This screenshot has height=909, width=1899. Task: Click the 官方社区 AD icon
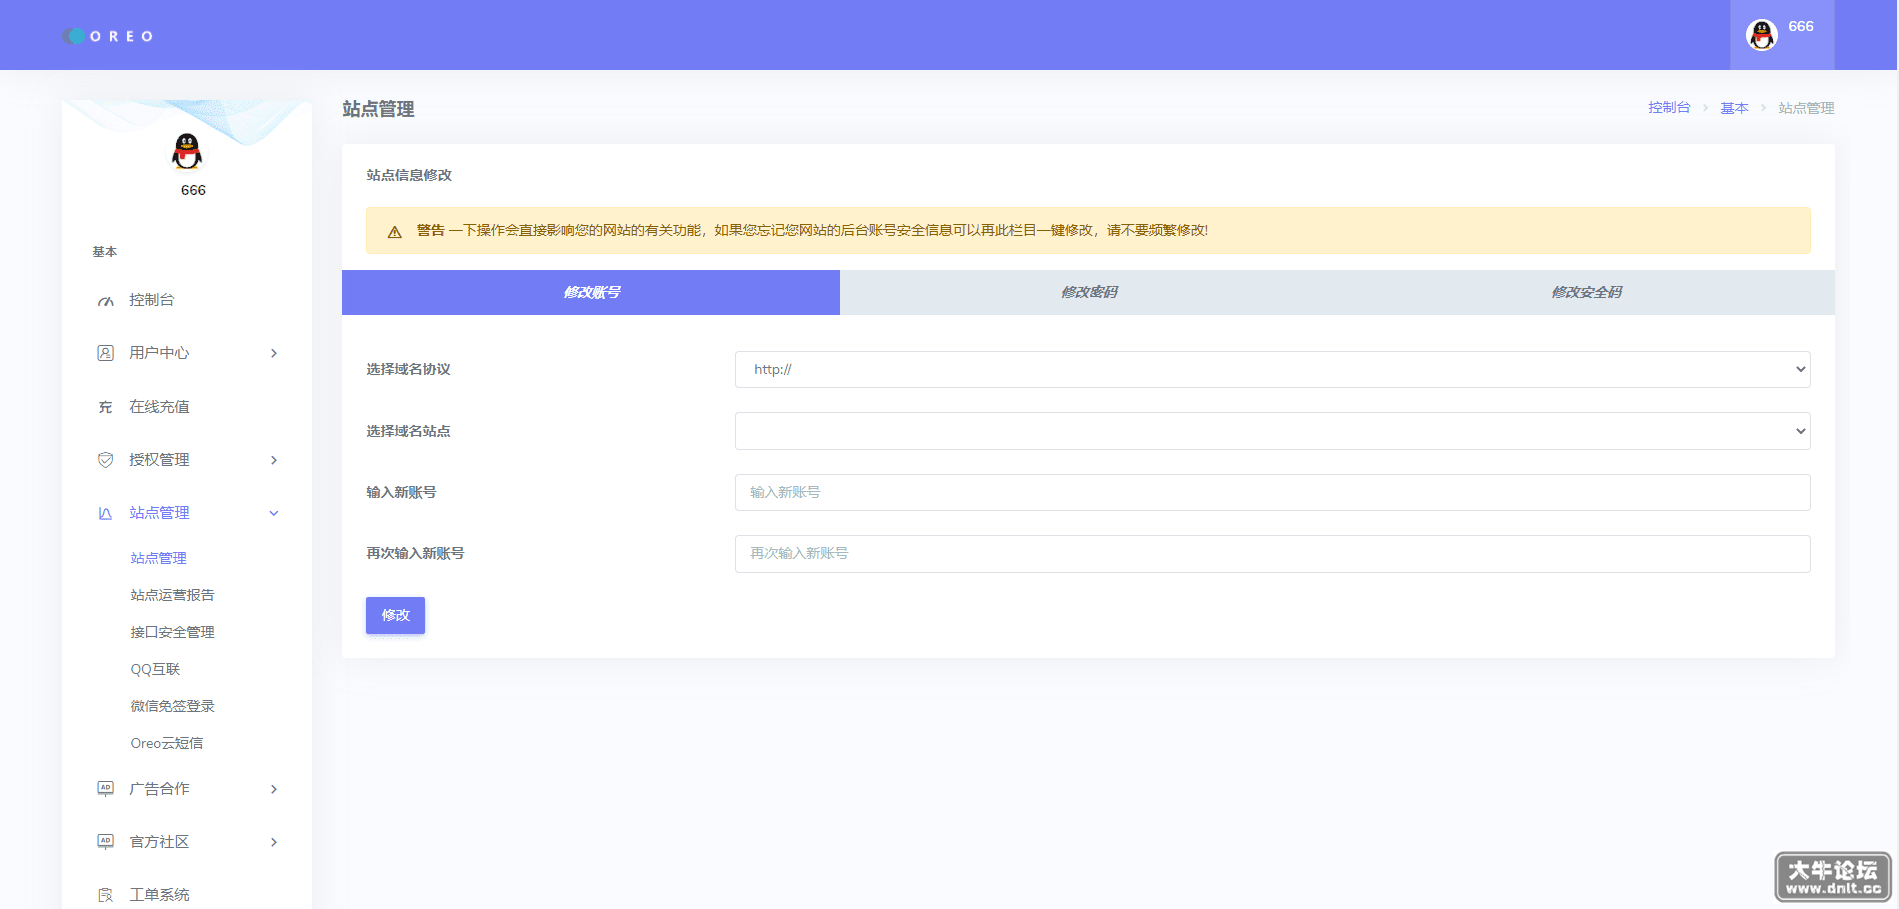pyautogui.click(x=105, y=841)
